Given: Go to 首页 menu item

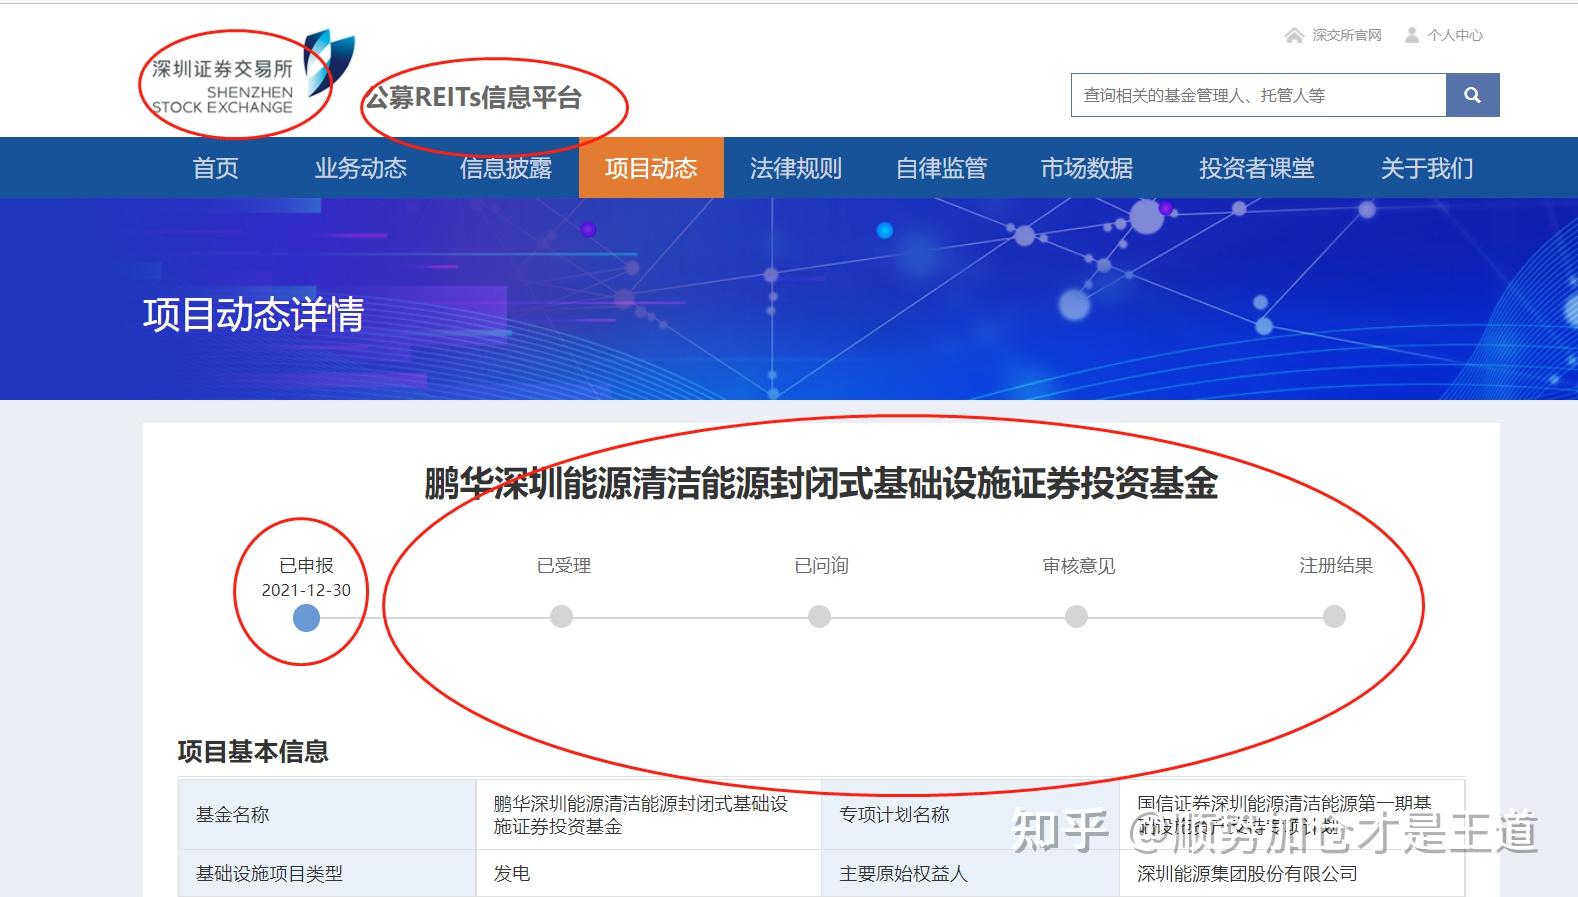Looking at the screenshot, I should click(216, 168).
